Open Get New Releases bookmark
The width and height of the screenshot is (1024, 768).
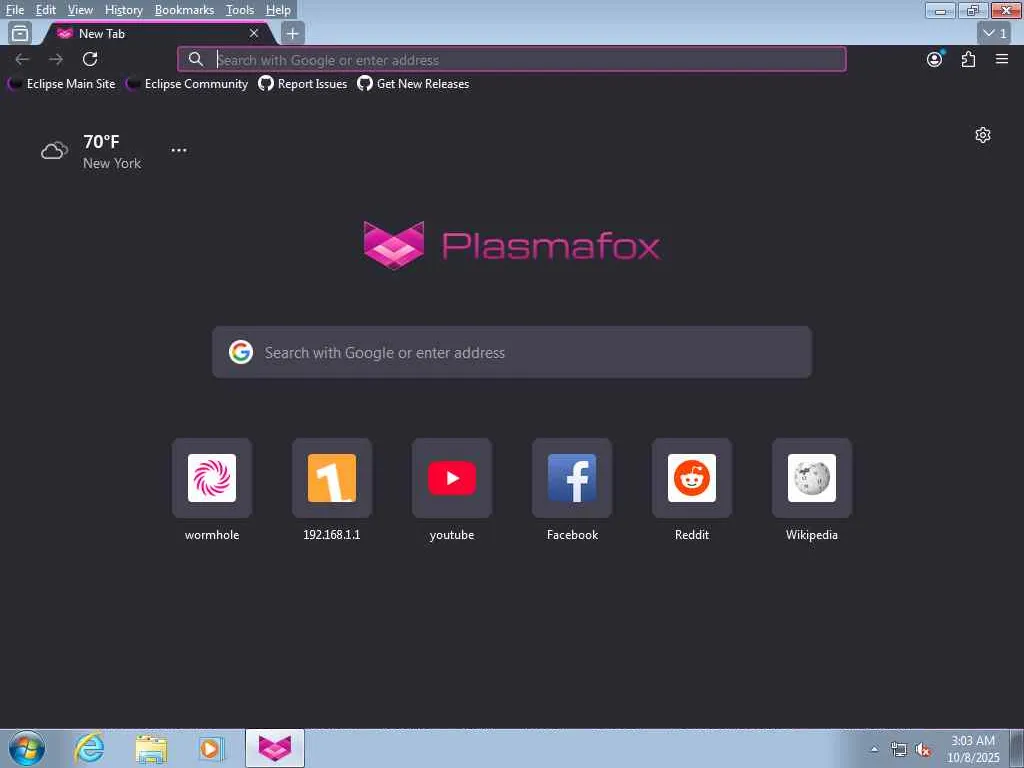[x=413, y=84]
